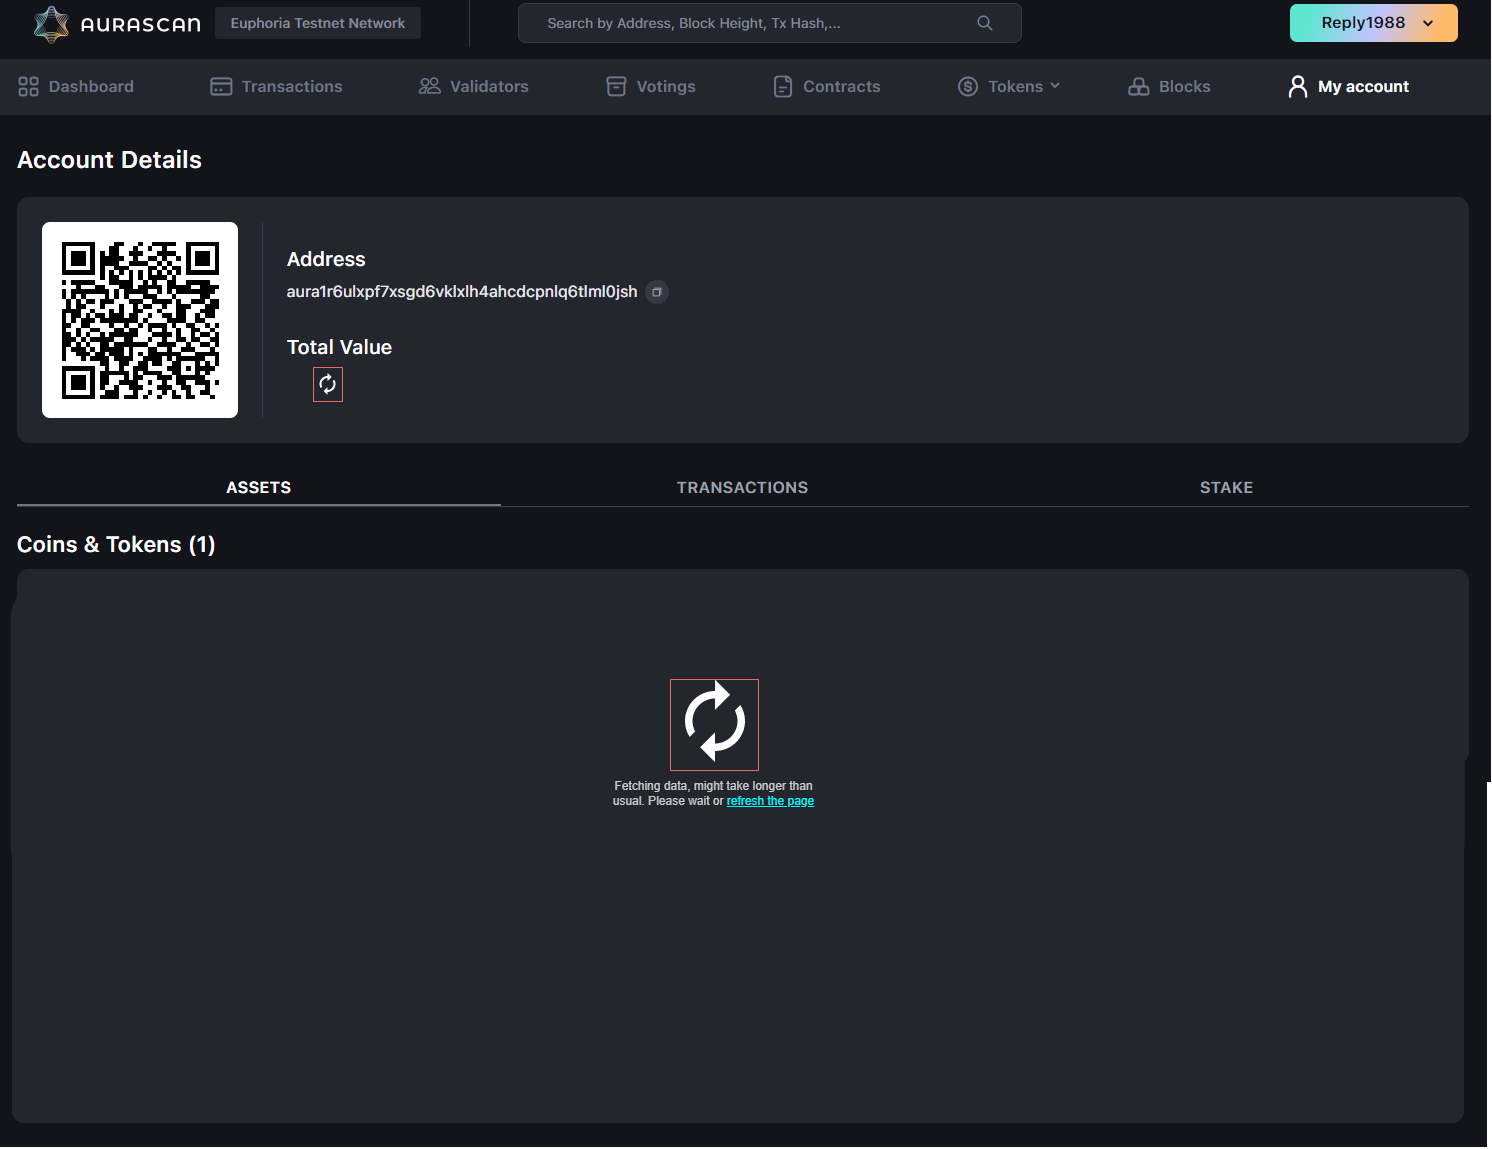Switch to the TRANSACTIONS tab

click(742, 487)
